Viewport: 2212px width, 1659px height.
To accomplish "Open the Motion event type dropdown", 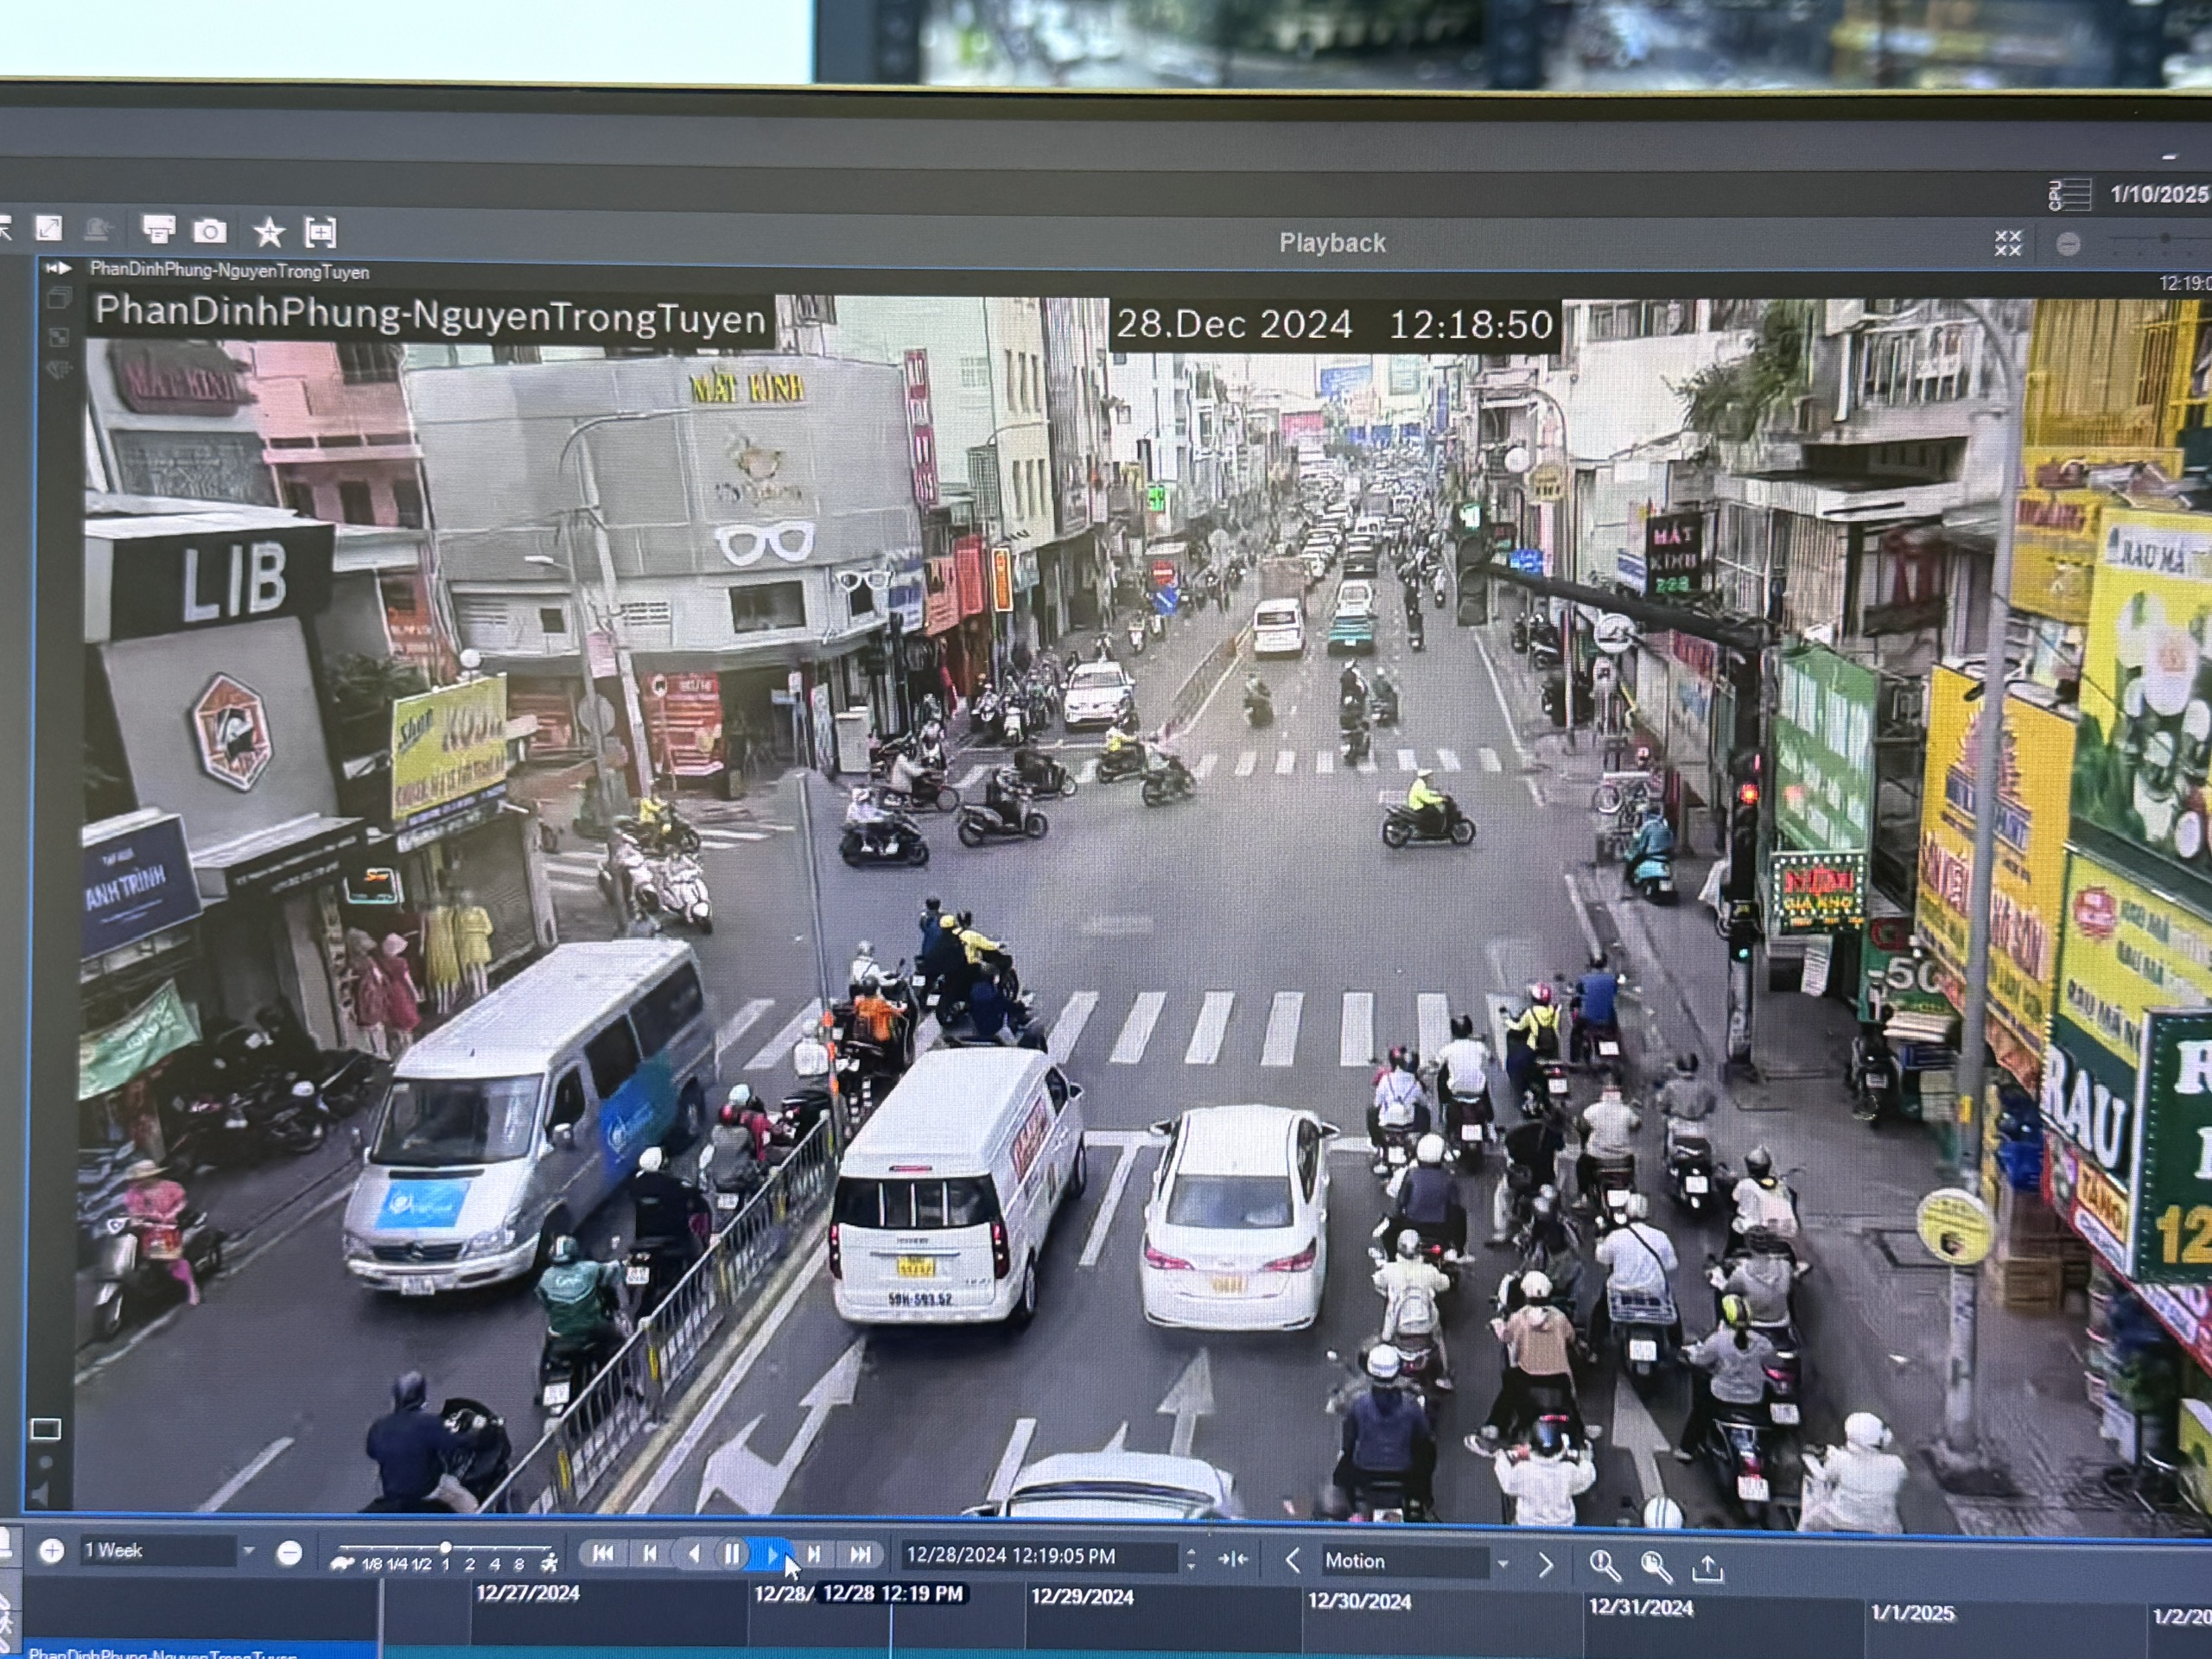I will pos(1502,1563).
